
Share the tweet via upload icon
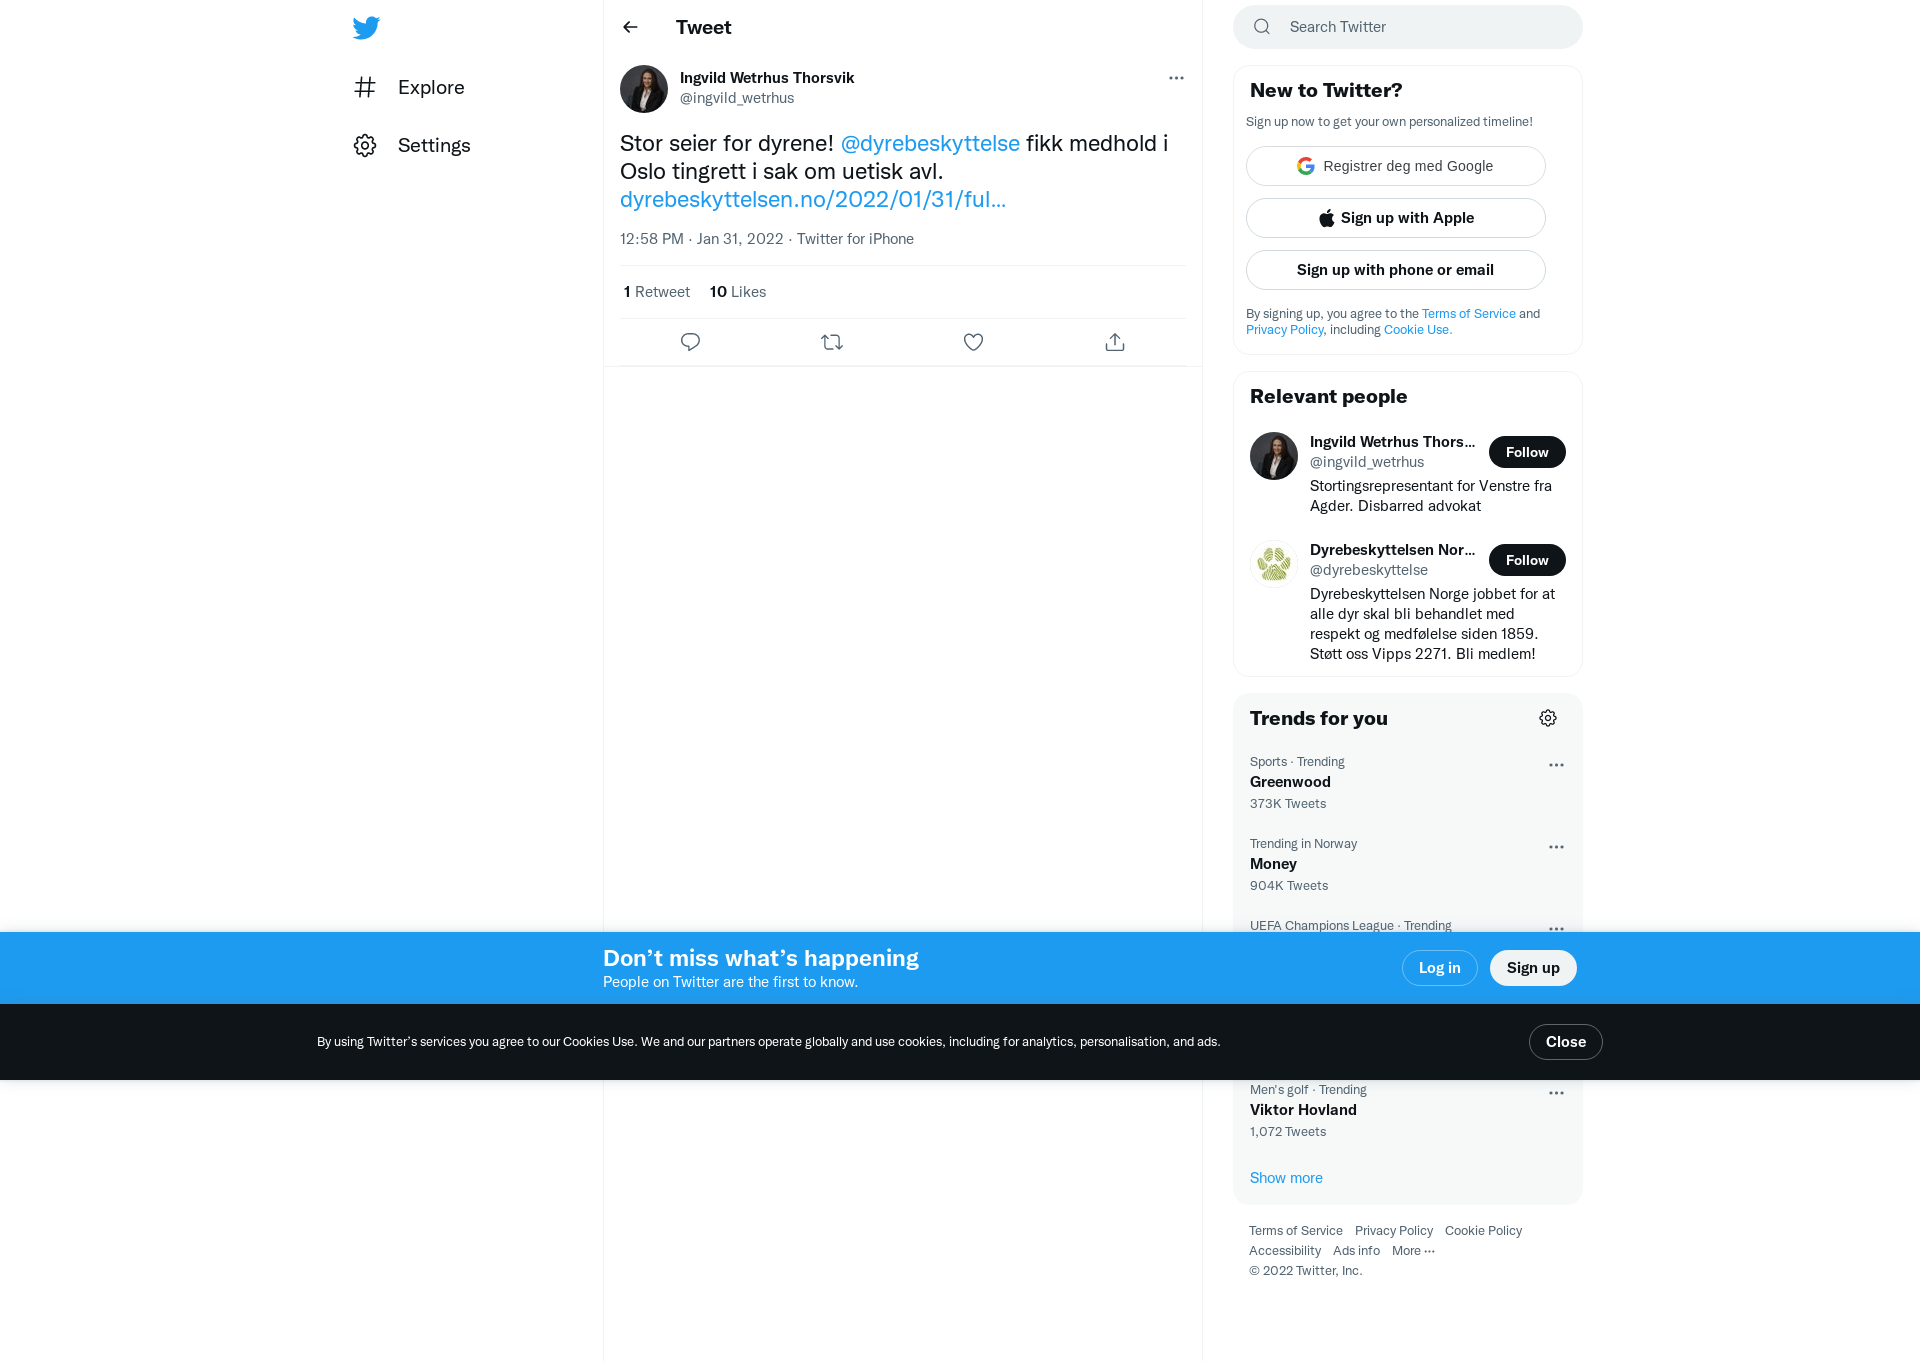click(x=1115, y=342)
